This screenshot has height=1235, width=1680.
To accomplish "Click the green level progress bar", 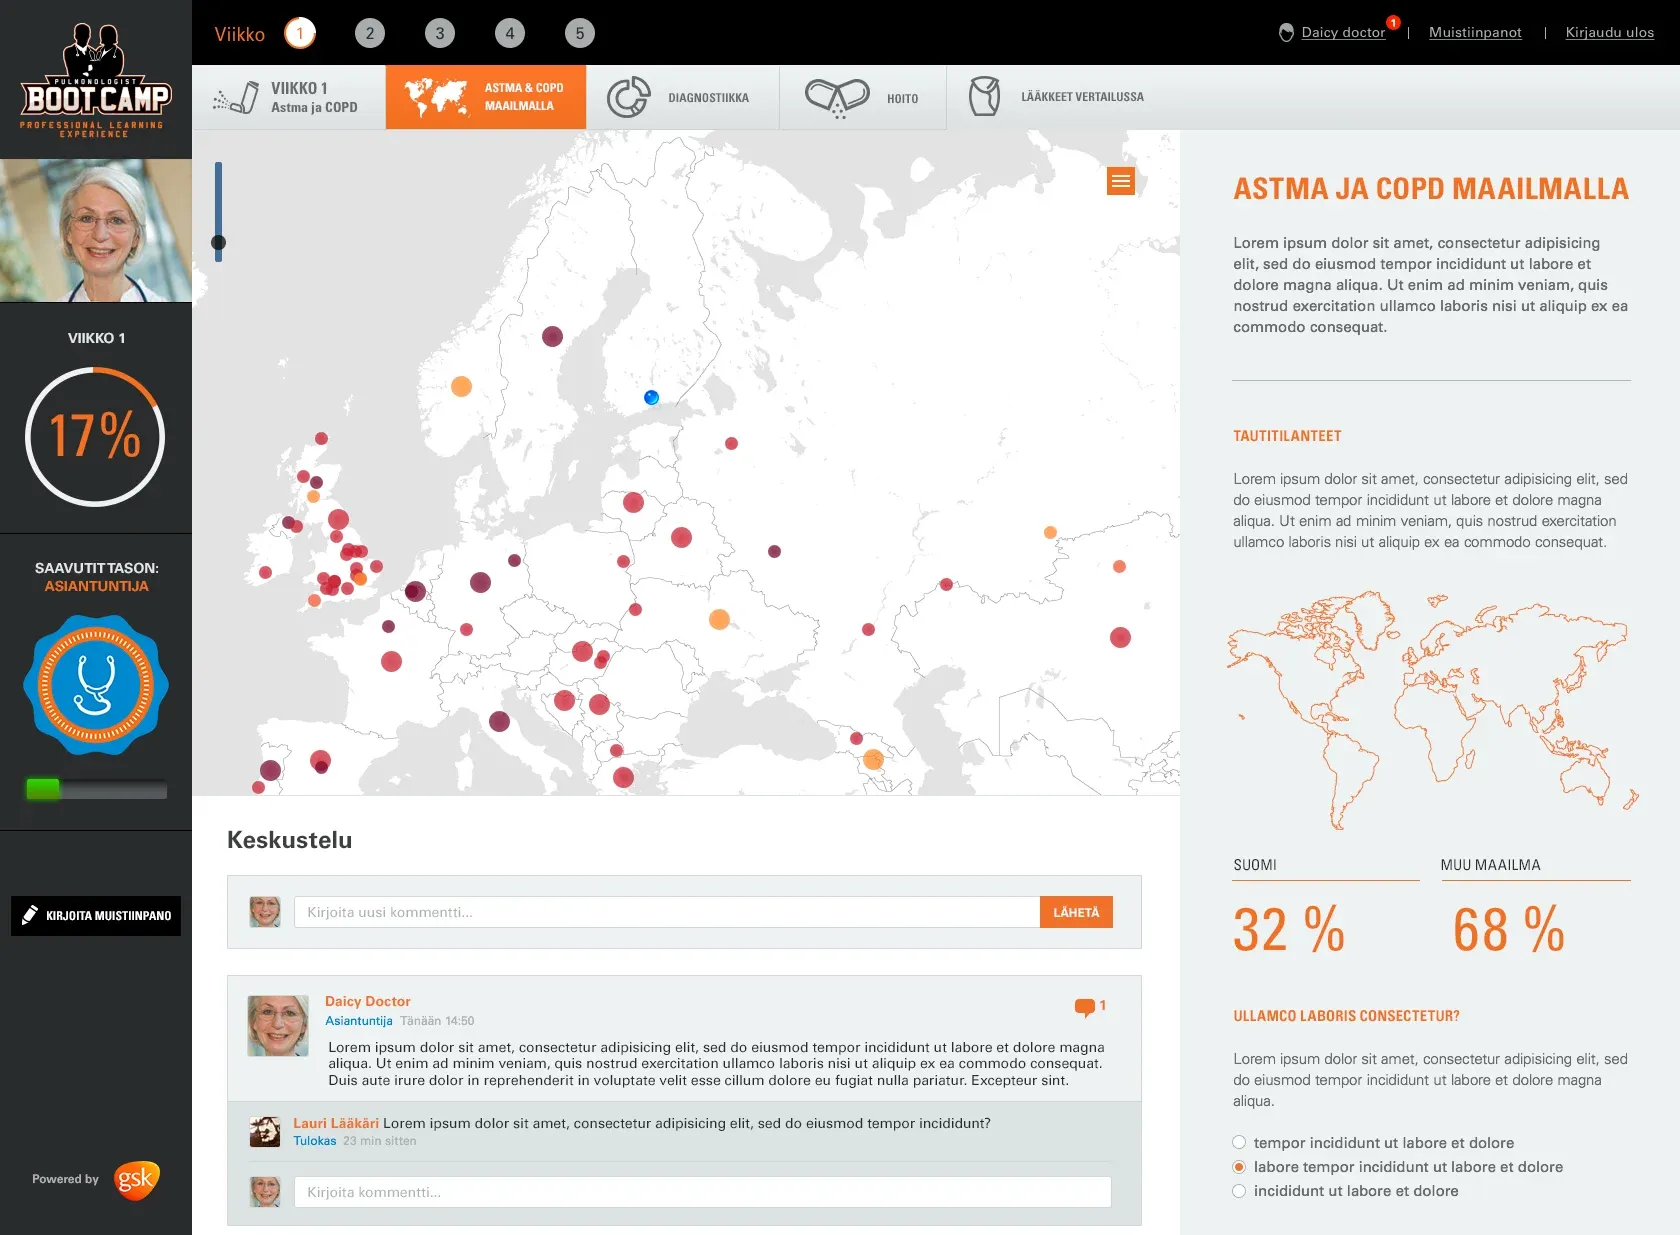I will tap(96, 789).
